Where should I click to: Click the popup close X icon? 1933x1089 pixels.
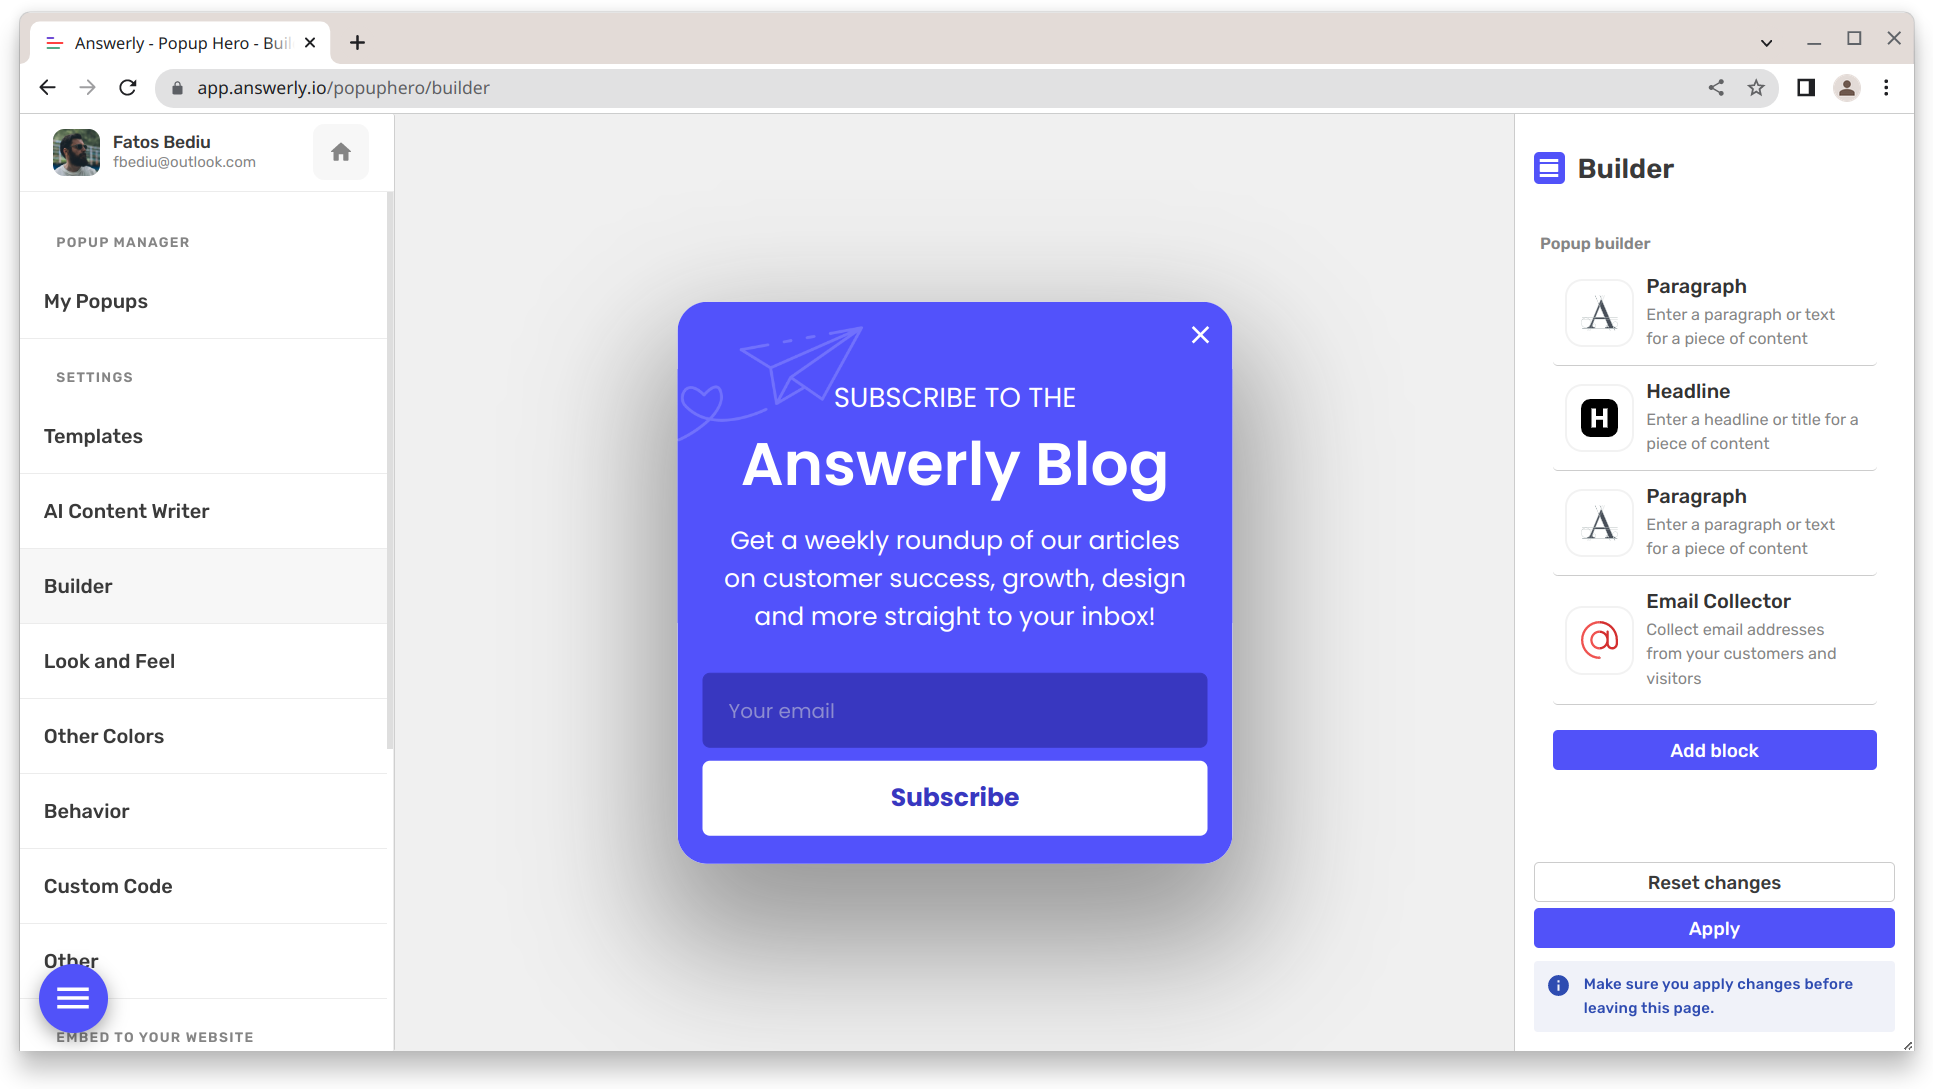click(x=1201, y=335)
